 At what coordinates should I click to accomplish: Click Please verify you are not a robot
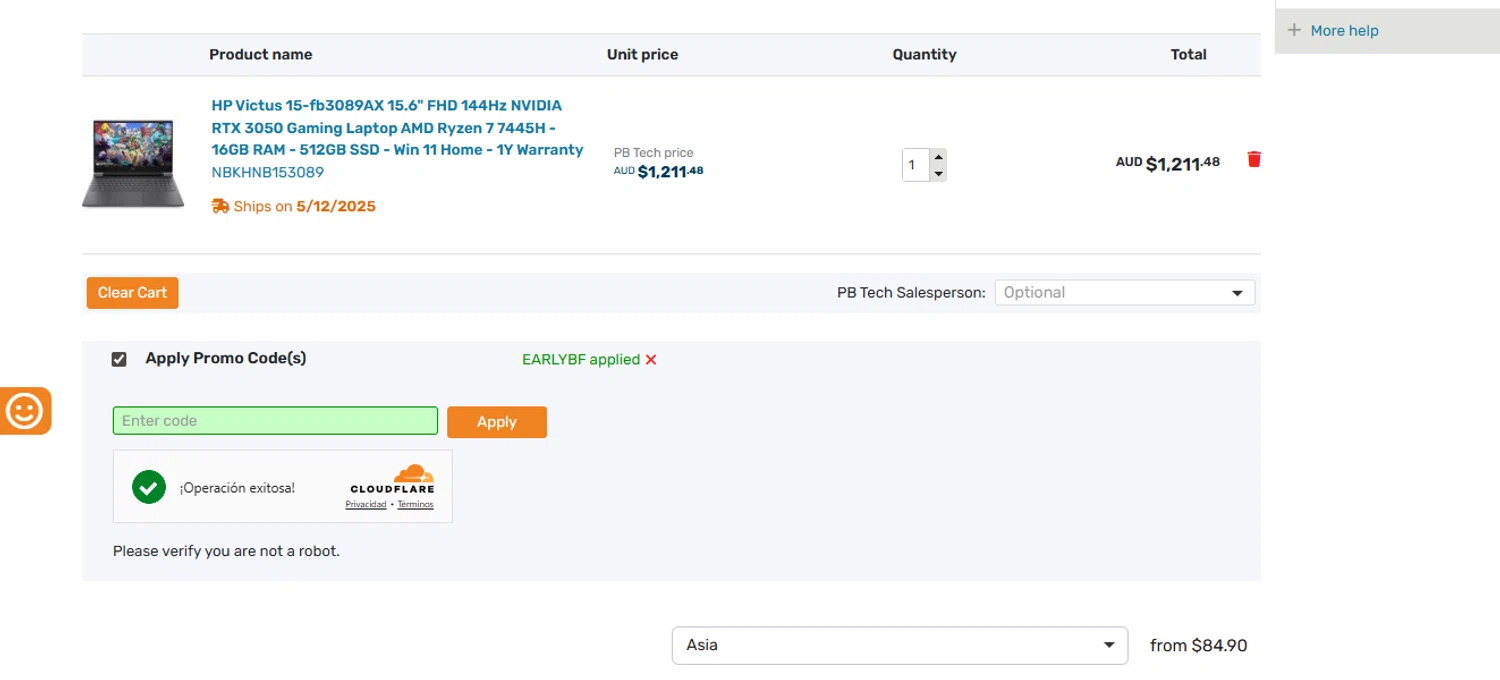coord(226,551)
